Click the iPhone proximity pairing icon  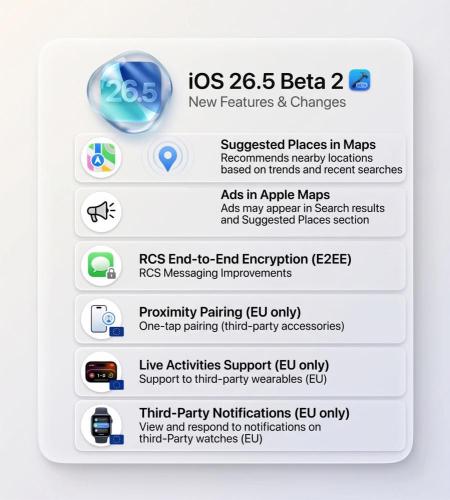101,319
